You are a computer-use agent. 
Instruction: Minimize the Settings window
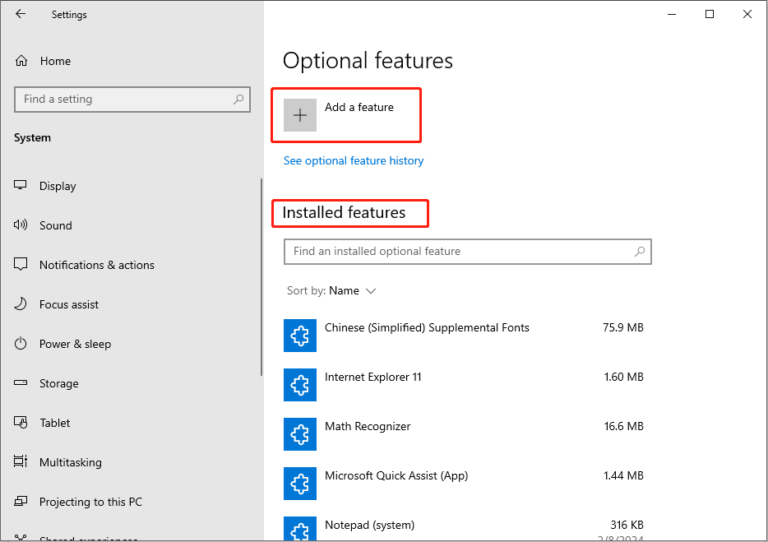click(672, 14)
